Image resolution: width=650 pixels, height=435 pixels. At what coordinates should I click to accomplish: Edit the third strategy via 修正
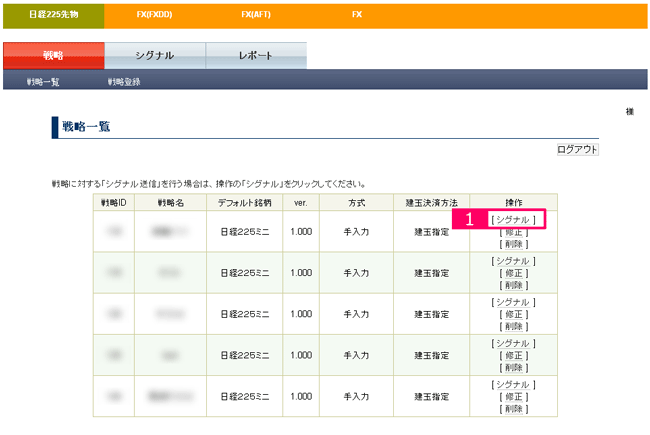(x=514, y=314)
